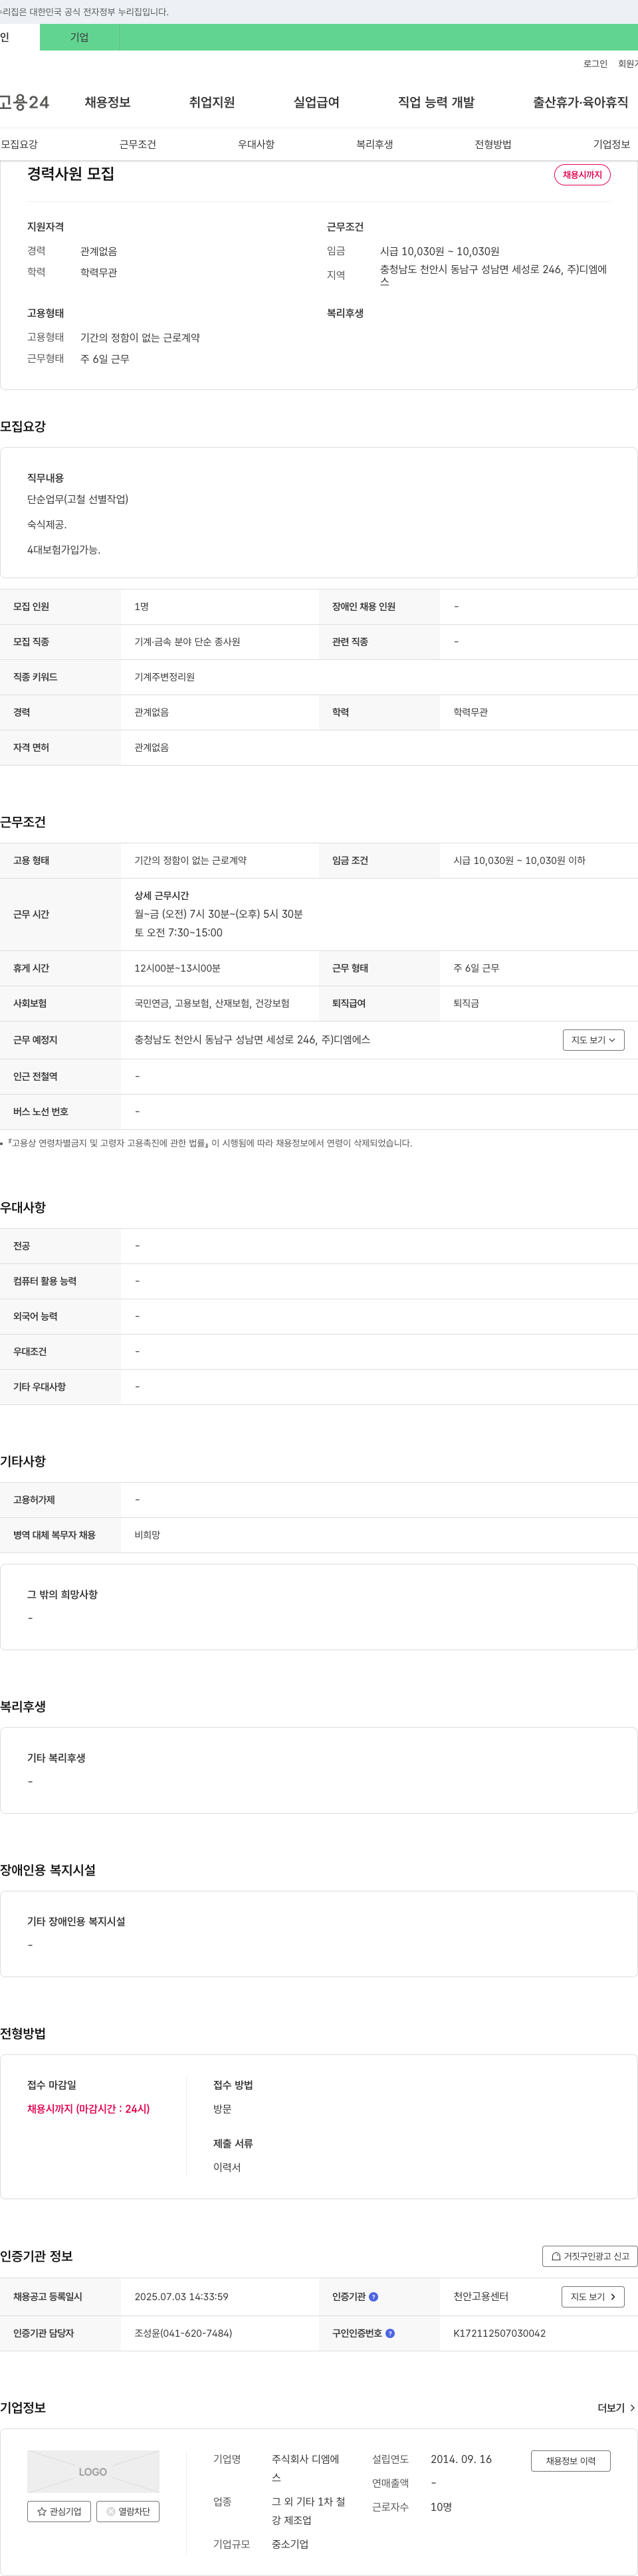
Task: Open the 취업지원 menu
Action: pos(212,102)
